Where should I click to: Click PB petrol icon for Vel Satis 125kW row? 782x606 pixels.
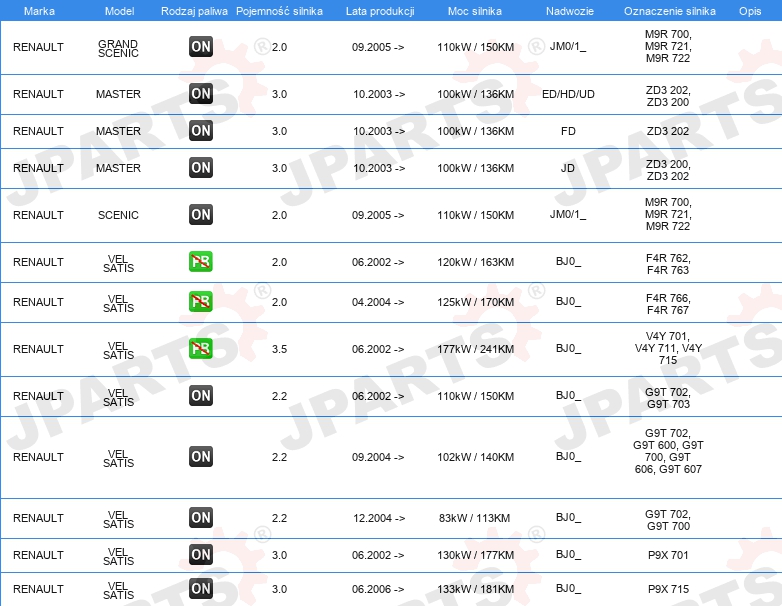click(x=201, y=301)
